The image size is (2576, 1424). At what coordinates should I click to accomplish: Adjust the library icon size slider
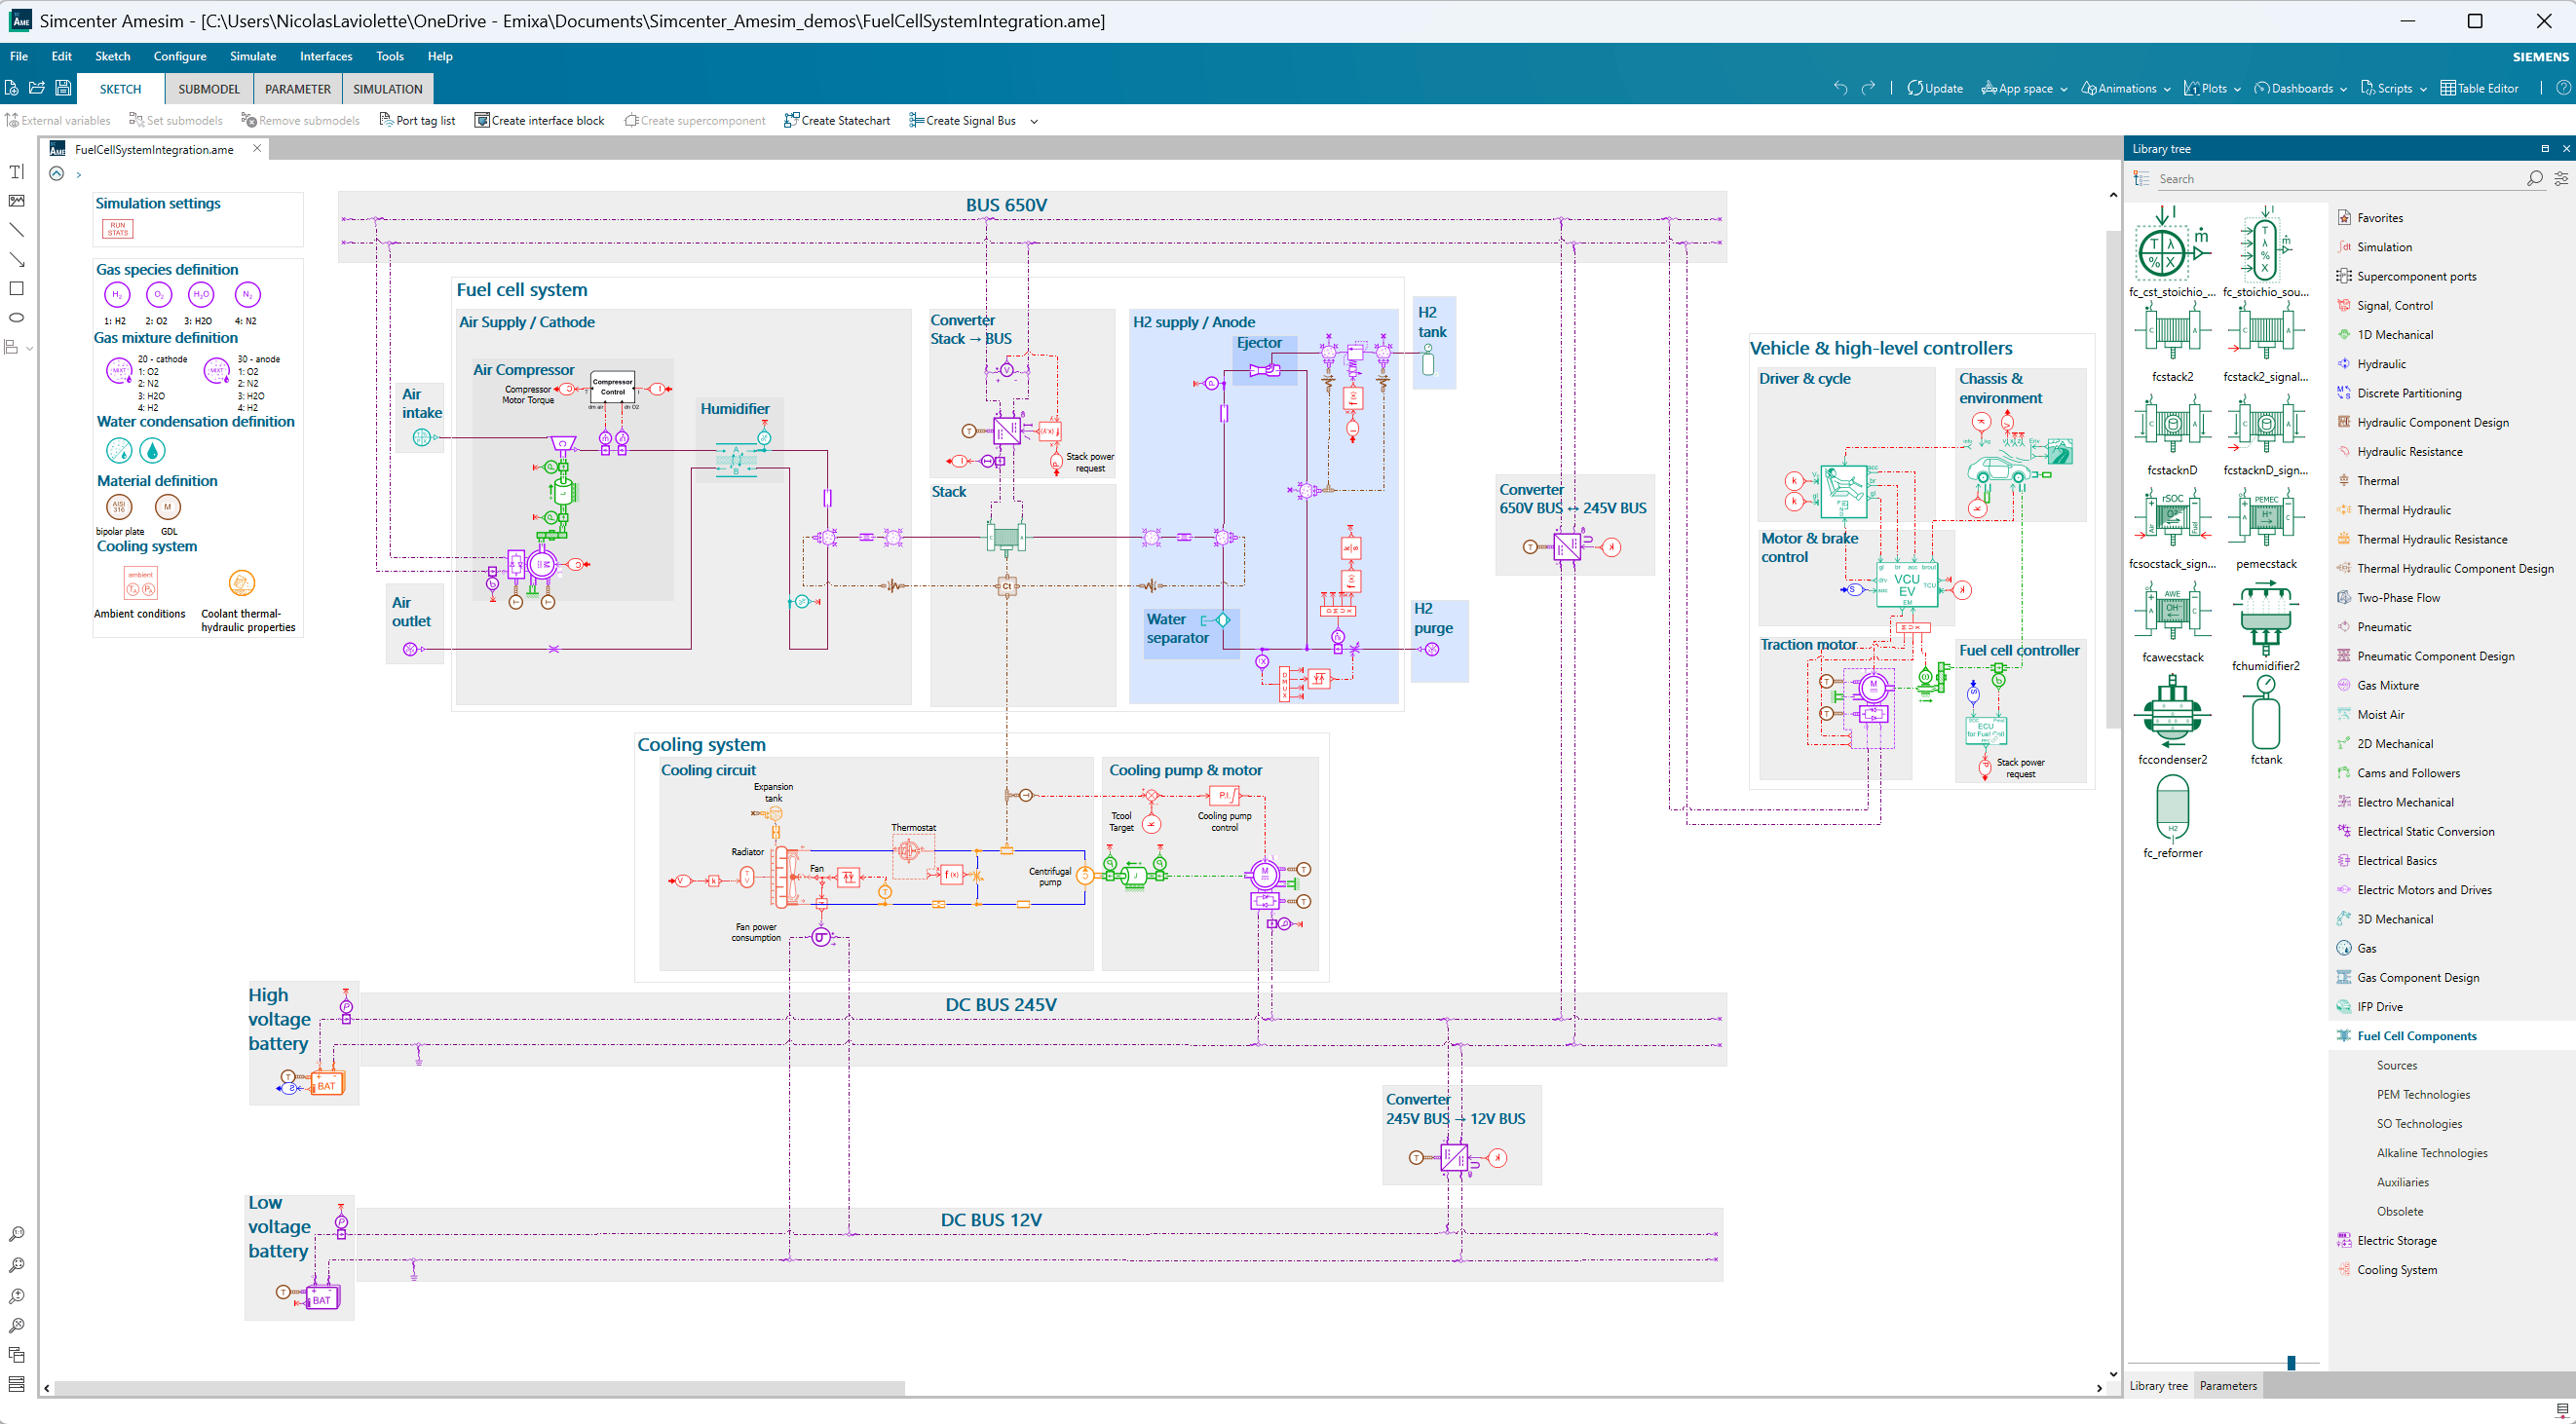(x=2291, y=1362)
